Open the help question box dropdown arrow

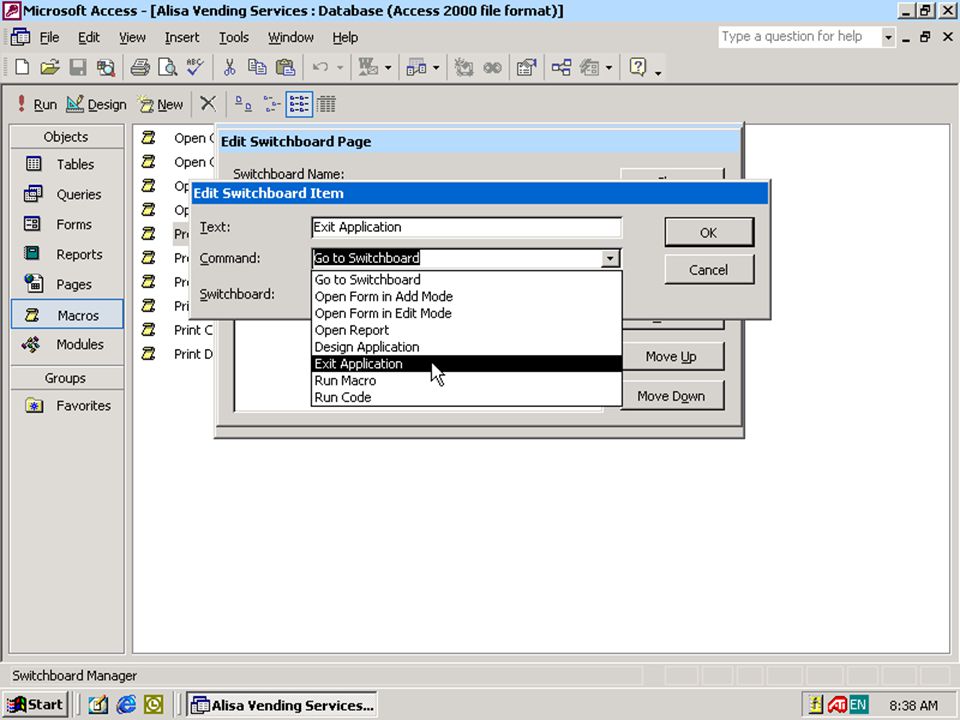(x=888, y=37)
